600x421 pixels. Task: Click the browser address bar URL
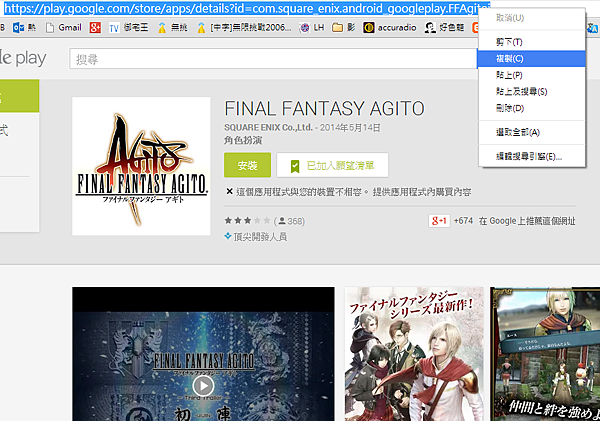(247, 8)
